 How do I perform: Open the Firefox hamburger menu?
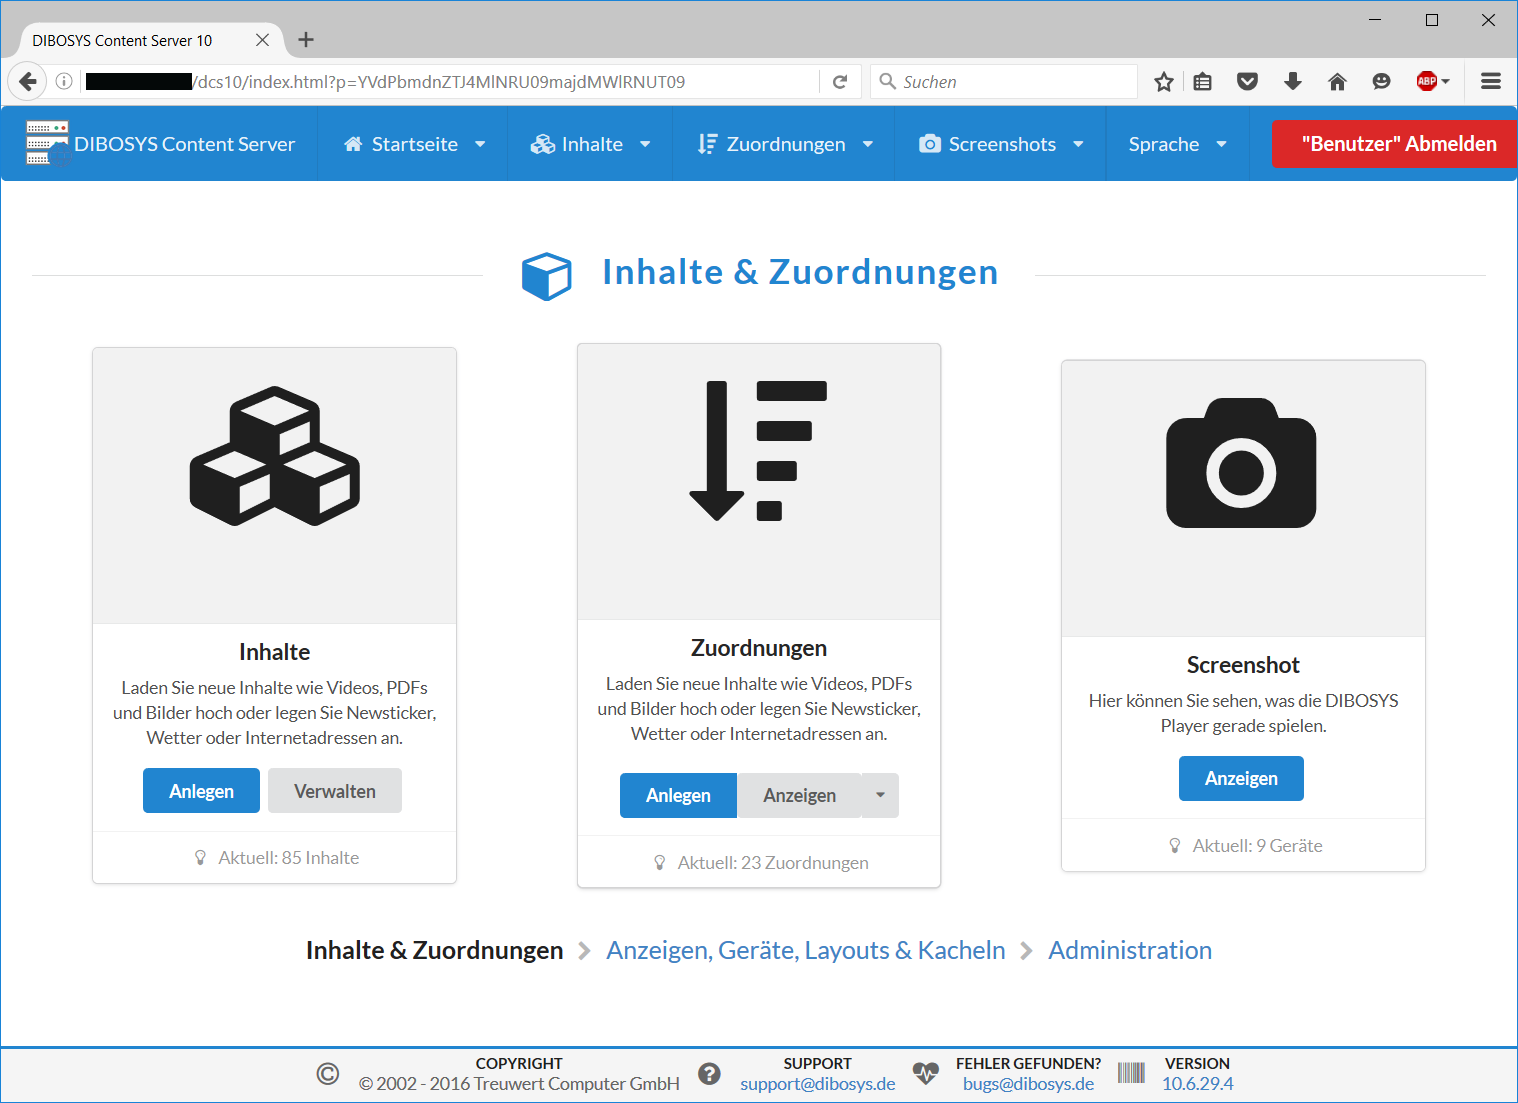point(1490,82)
